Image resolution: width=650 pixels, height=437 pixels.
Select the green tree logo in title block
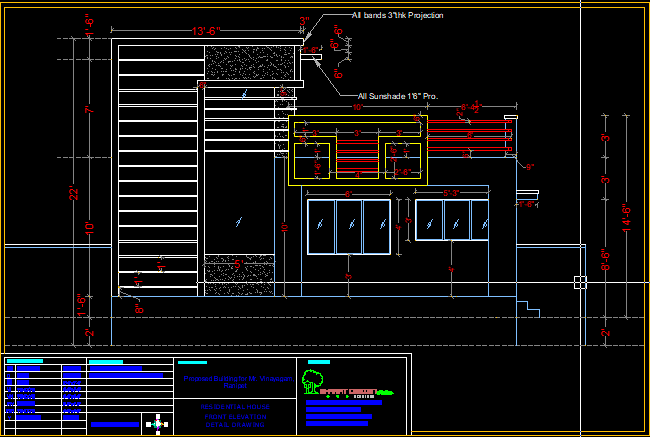312,381
